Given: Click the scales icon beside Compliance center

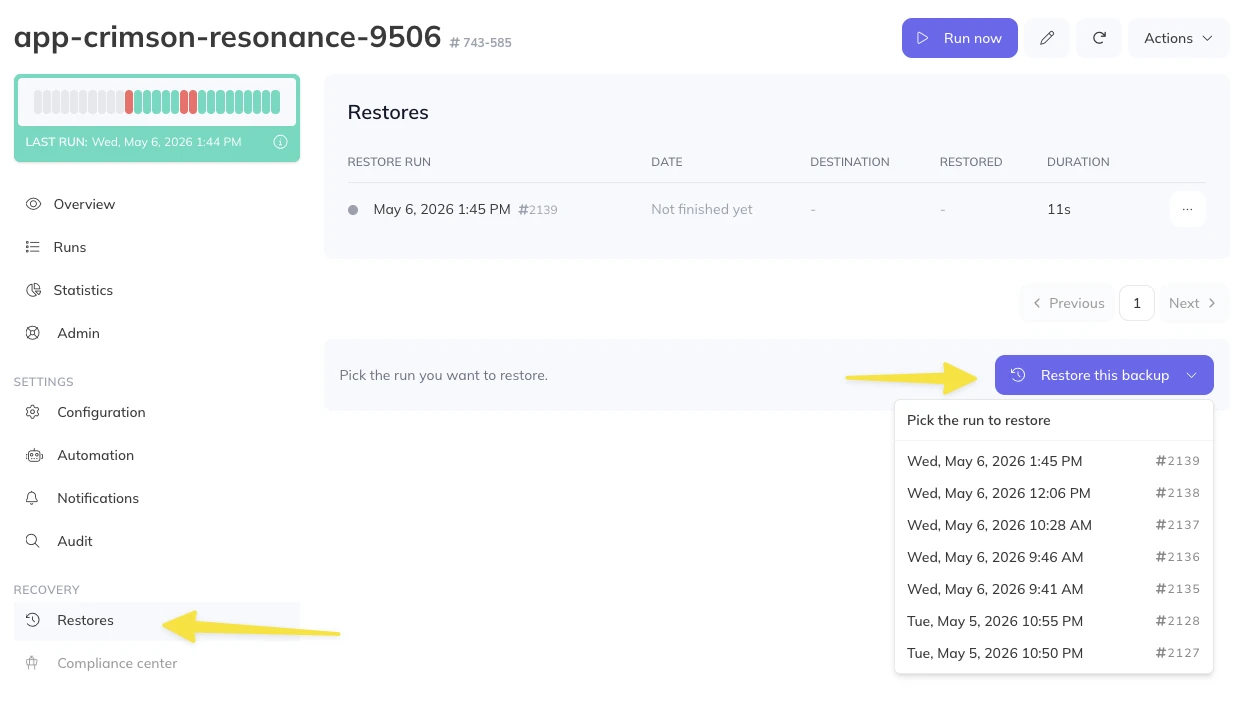Looking at the screenshot, I should (32, 663).
